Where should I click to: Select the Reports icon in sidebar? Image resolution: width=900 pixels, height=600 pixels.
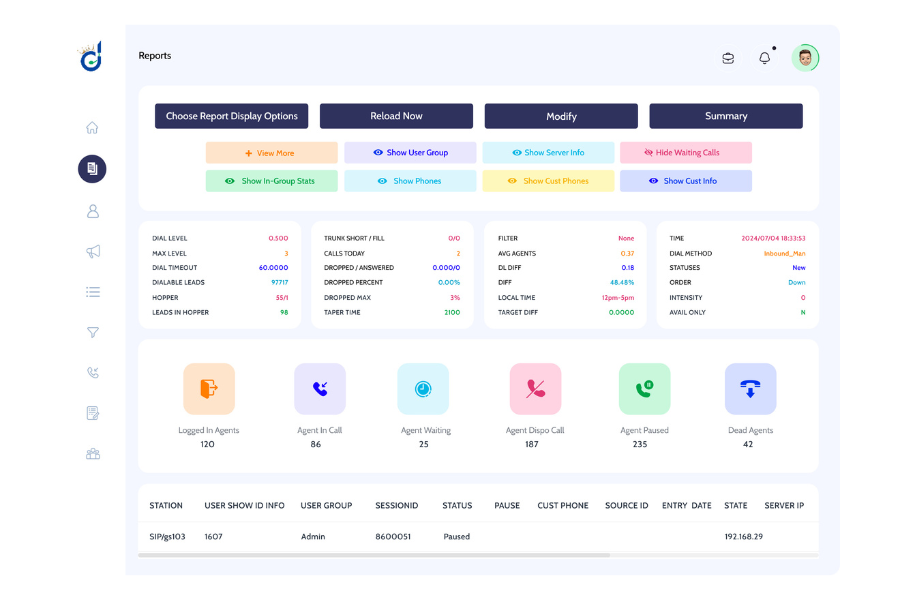tap(92, 169)
